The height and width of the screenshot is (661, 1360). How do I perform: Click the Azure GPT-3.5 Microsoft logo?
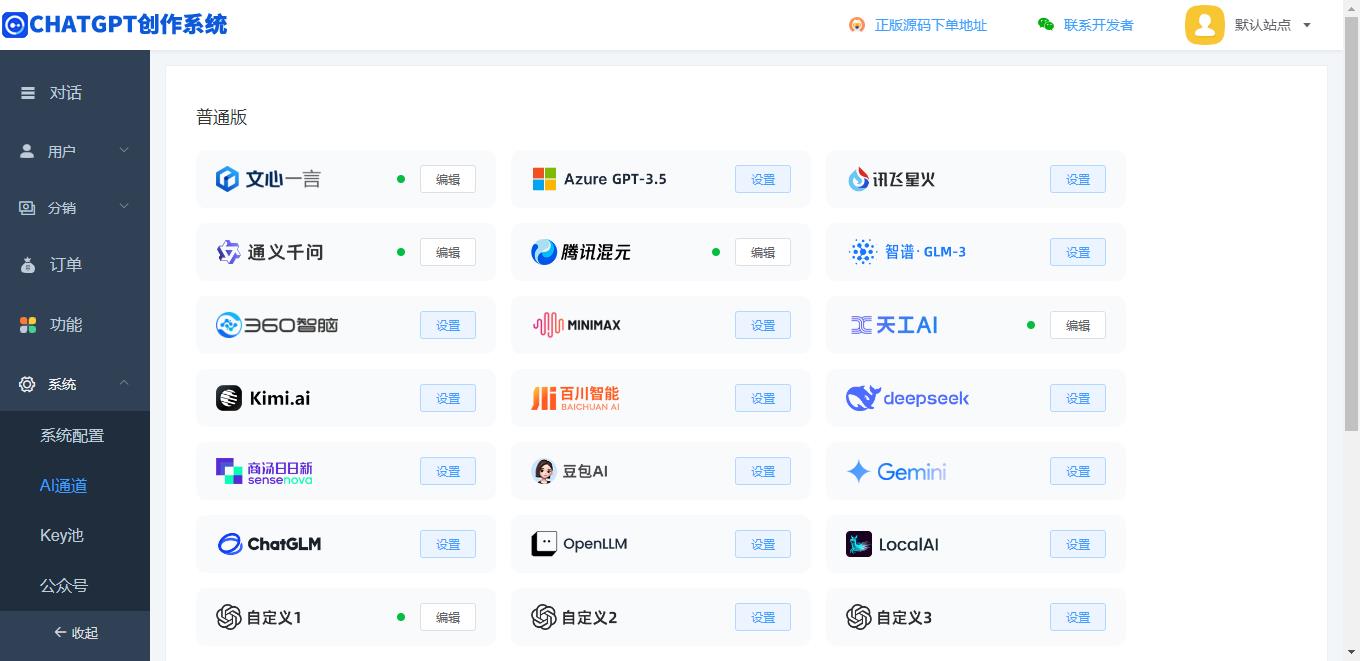544,179
